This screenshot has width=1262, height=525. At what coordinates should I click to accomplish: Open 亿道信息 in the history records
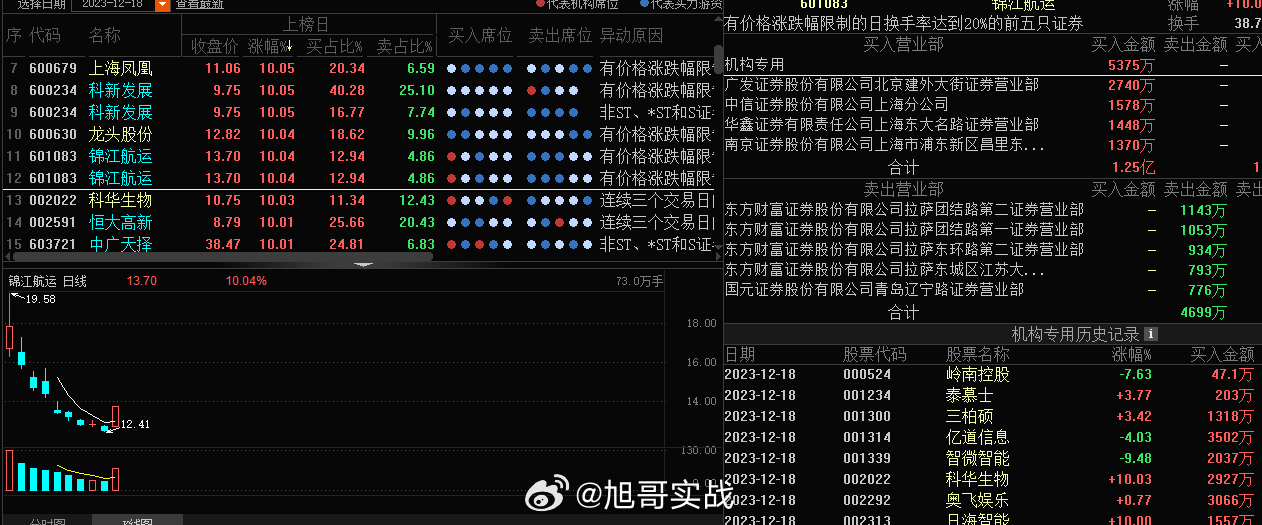(977, 438)
